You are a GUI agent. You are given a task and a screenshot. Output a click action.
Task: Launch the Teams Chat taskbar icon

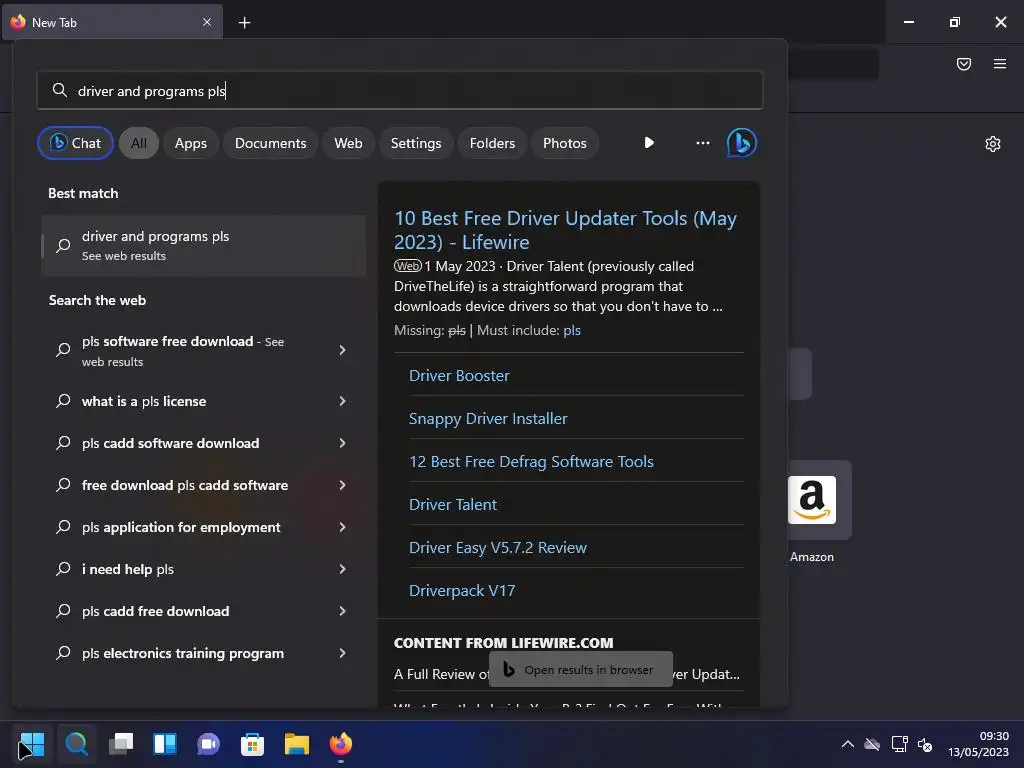[x=208, y=744]
